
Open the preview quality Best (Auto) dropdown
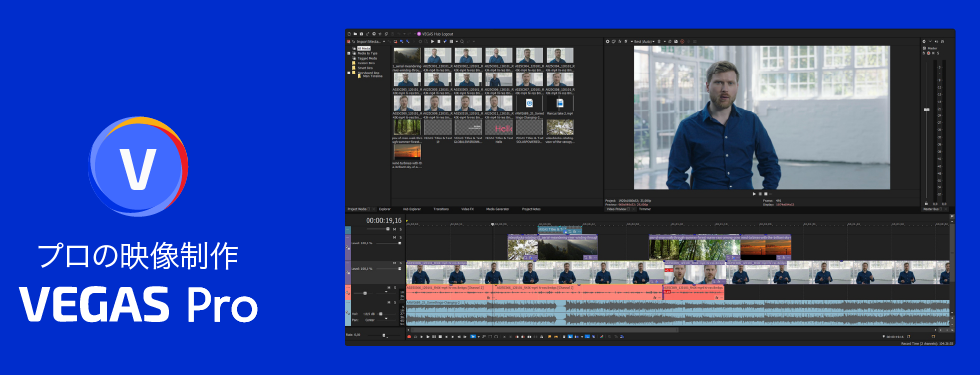(x=653, y=42)
